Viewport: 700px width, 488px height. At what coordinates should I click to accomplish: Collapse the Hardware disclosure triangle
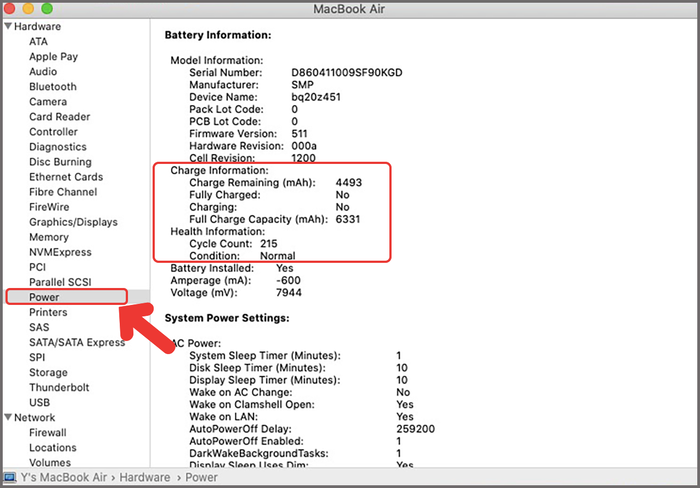(8, 26)
